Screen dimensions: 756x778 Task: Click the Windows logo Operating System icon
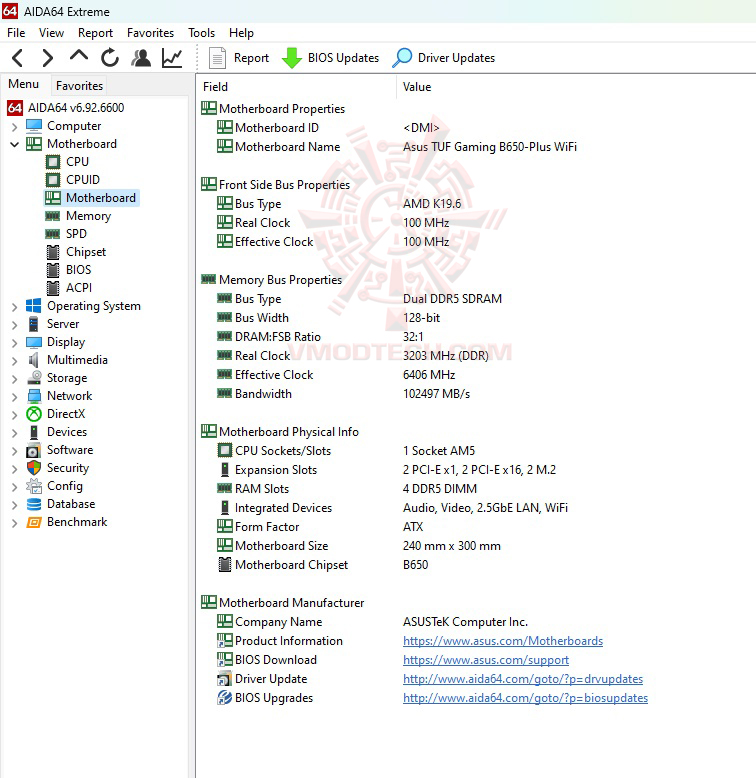tap(34, 306)
